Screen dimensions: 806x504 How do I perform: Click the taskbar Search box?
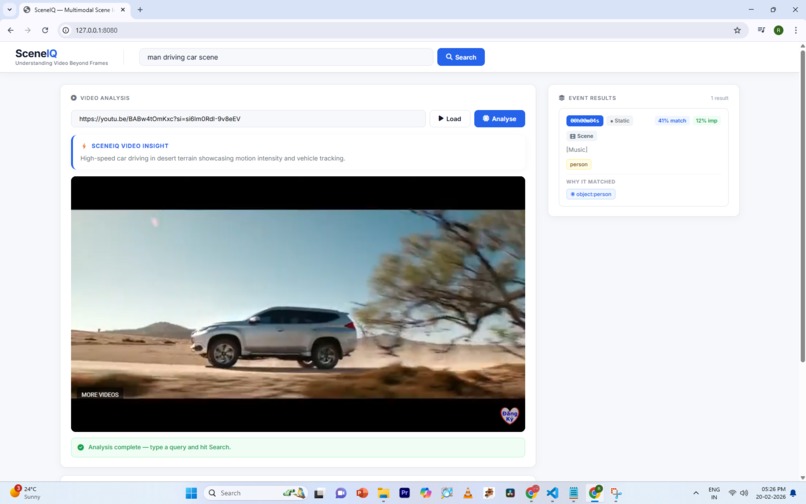pyautogui.click(x=256, y=493)
